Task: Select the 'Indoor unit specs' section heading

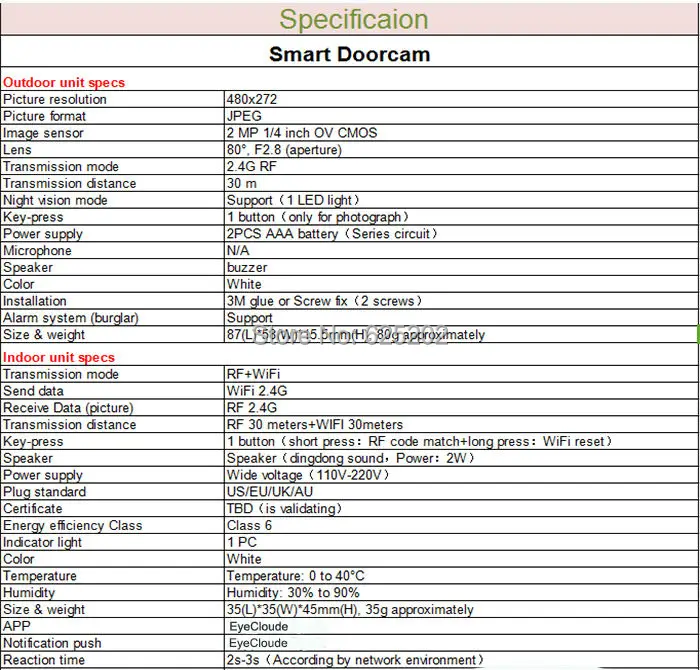Action: point(58,358)
